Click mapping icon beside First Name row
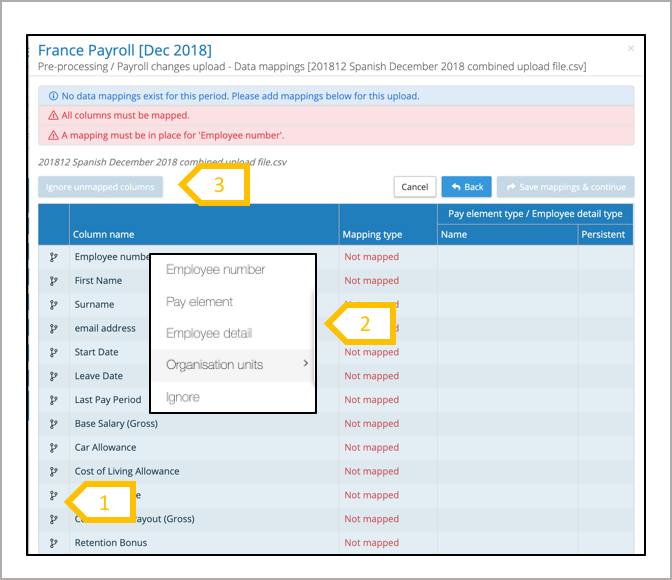The image size is (672, 580). 53,281
